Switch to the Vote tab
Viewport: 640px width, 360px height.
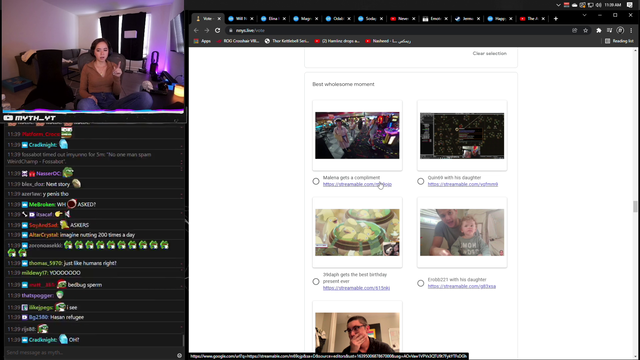point(208,19)
